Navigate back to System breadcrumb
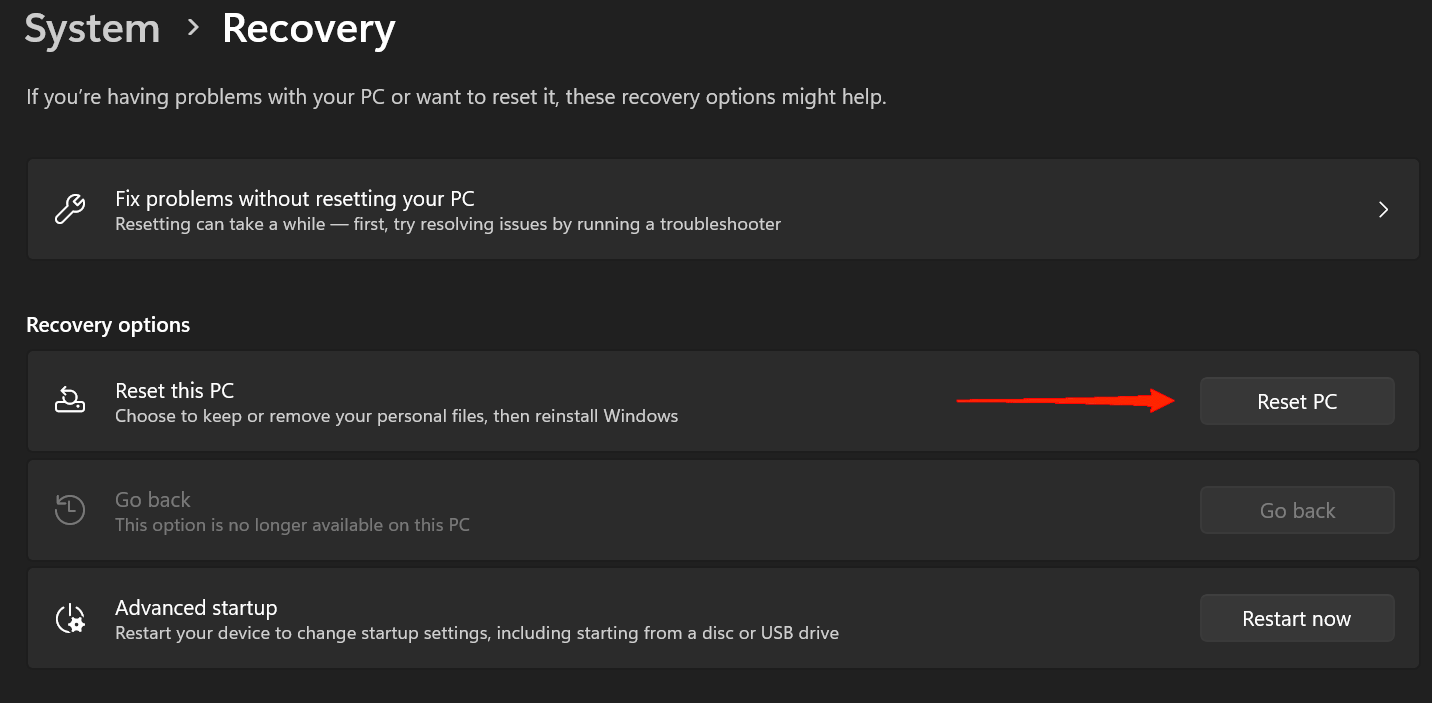The height and width of the screenshot is (703, 1432). pos(92,29)
